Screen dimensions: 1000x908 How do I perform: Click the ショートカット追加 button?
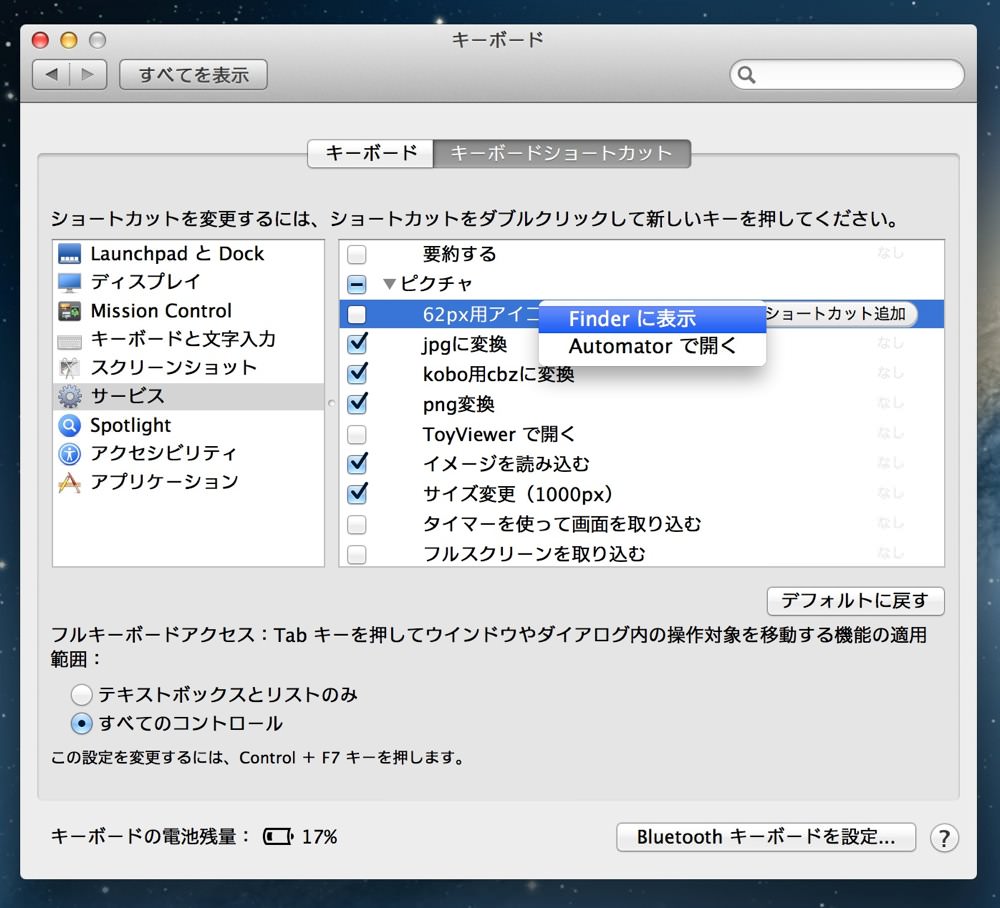pos(841,314)
